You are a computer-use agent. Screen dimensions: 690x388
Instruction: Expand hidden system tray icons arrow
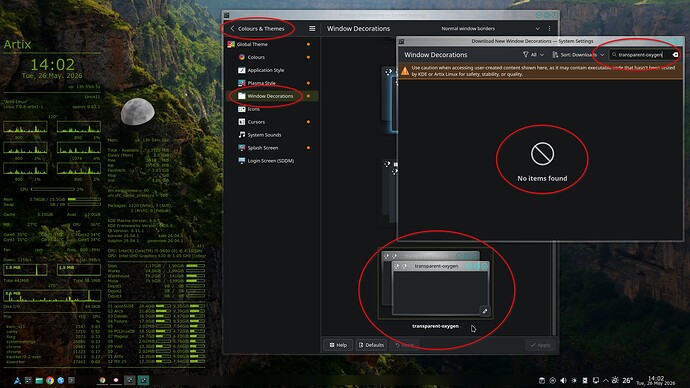pos(606,381)
